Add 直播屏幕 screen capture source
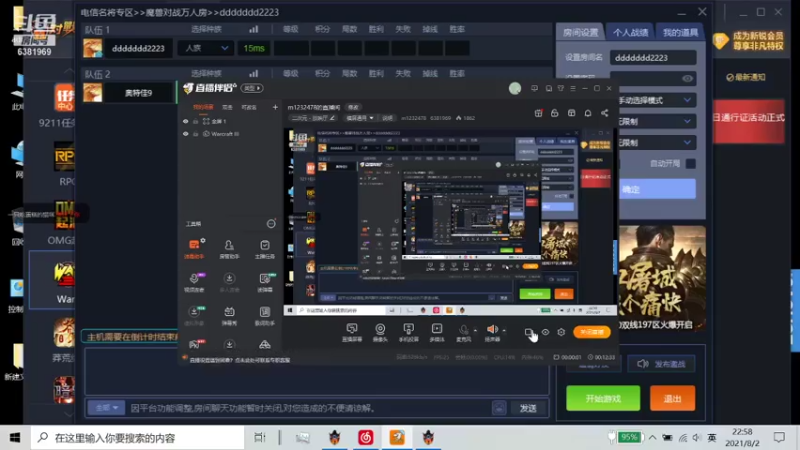This screenshot has width=800, height=450. coord(352,332)
